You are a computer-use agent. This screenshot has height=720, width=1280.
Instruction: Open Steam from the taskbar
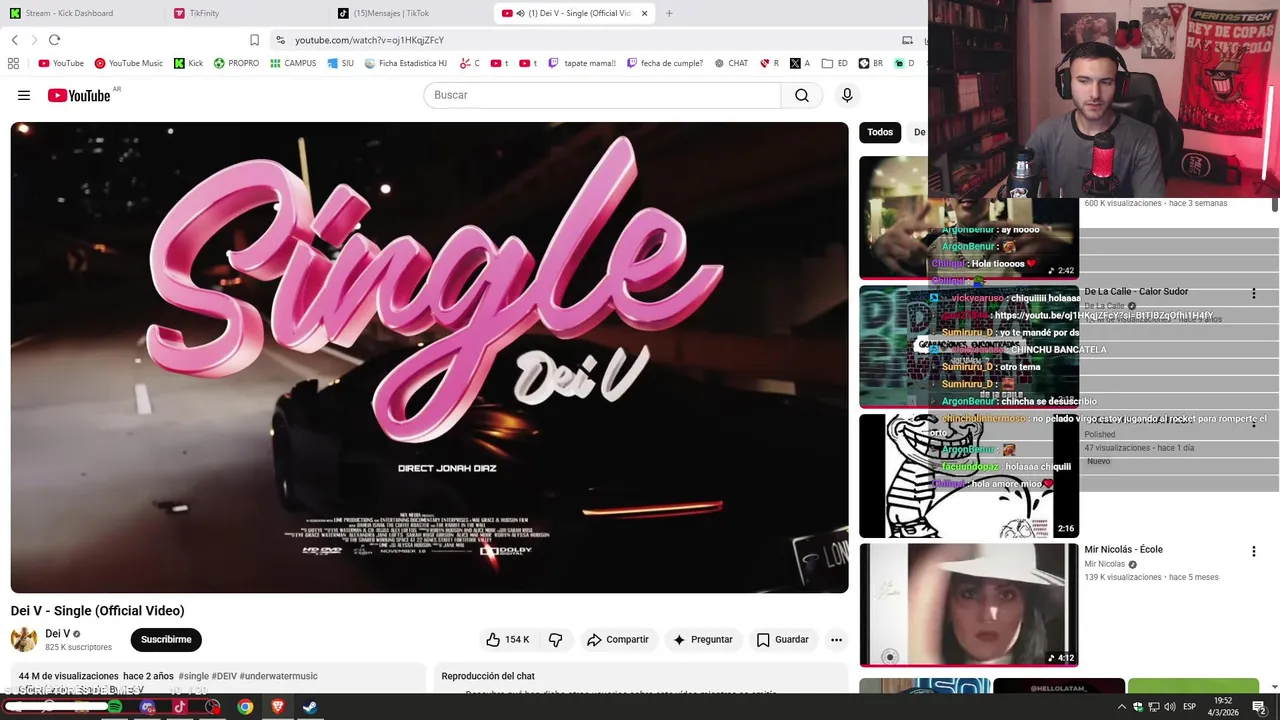tap(310, 707)
